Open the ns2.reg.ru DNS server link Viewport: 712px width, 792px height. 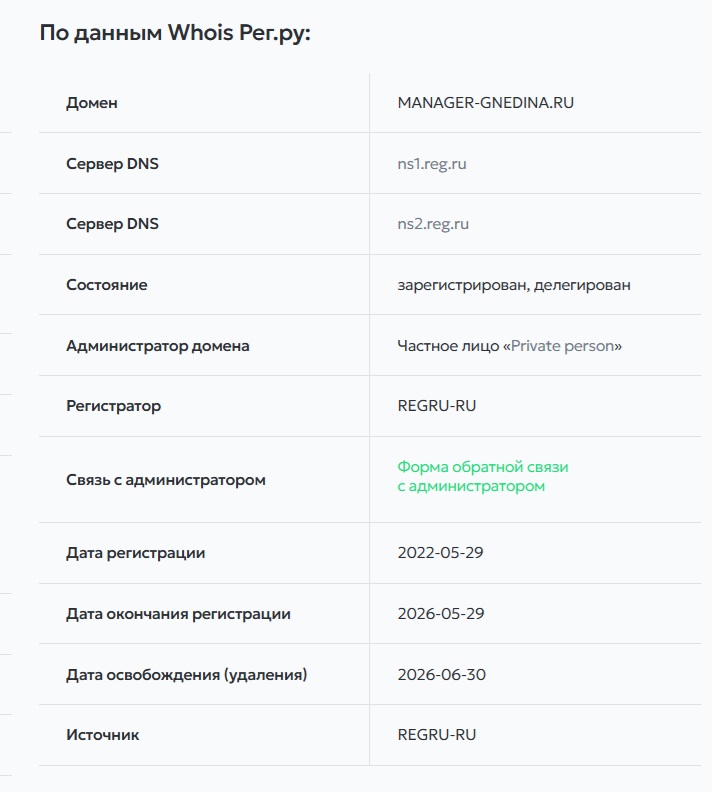pyautogui.click(x=433, y=224)
